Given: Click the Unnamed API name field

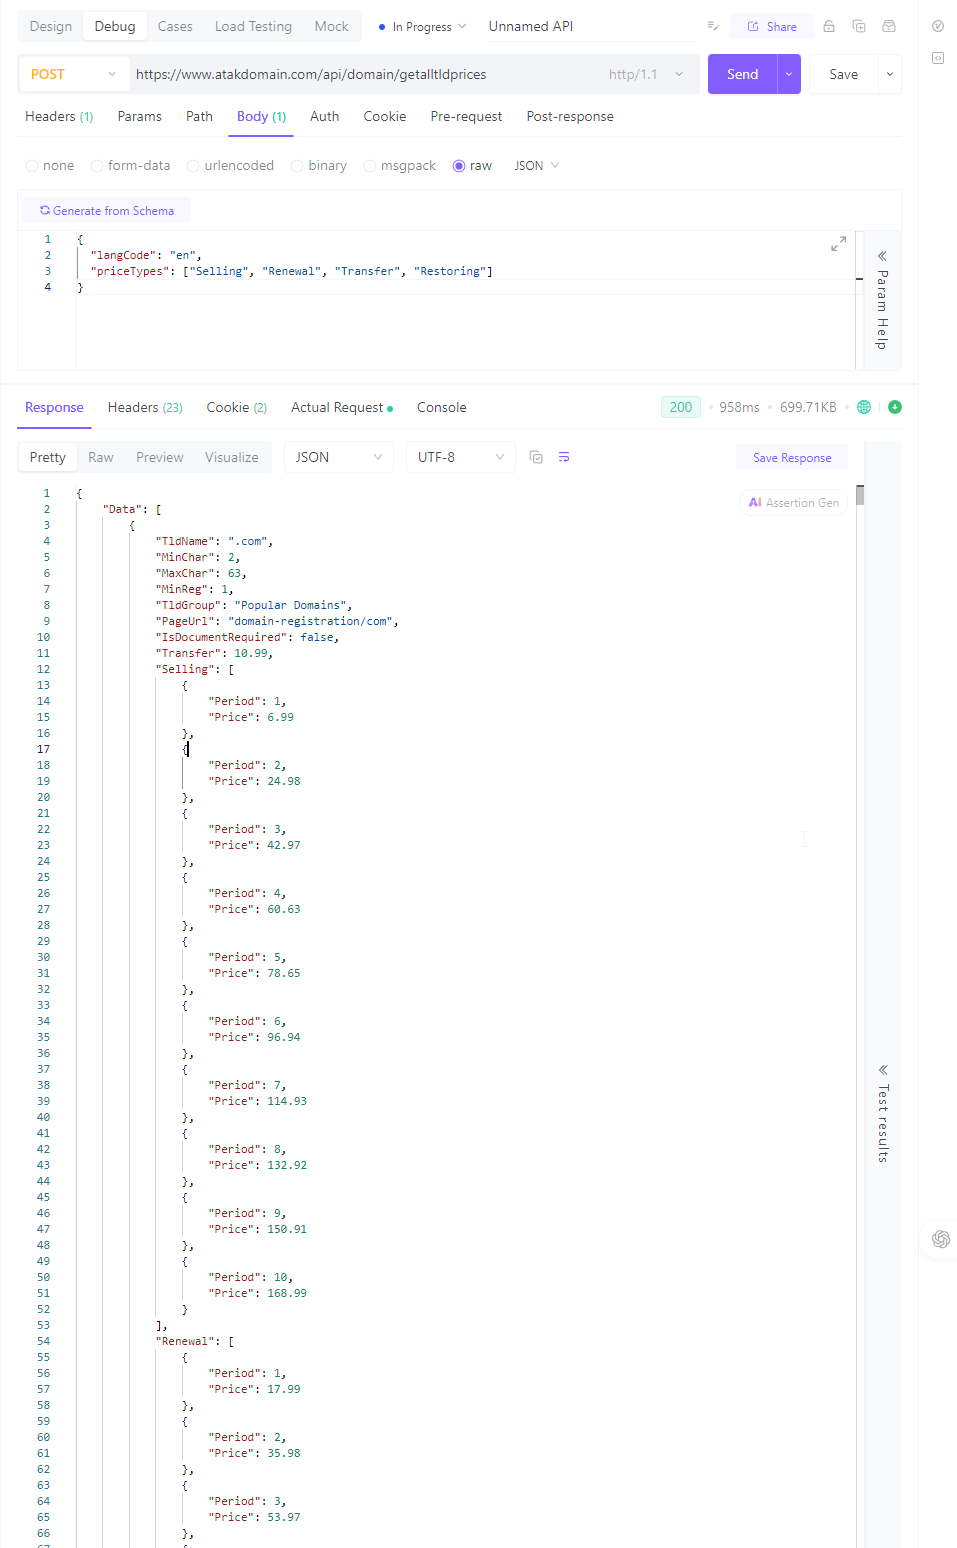Looking at the screenshot, I should click(x=590, y=27).
